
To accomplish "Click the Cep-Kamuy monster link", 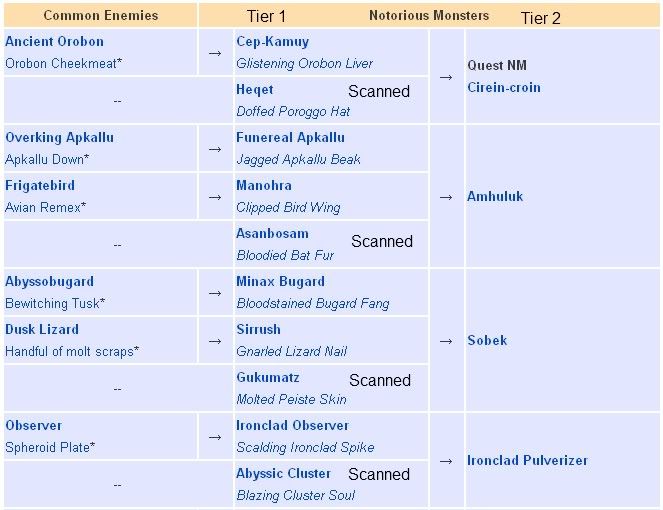I will [x=272, y=42].
